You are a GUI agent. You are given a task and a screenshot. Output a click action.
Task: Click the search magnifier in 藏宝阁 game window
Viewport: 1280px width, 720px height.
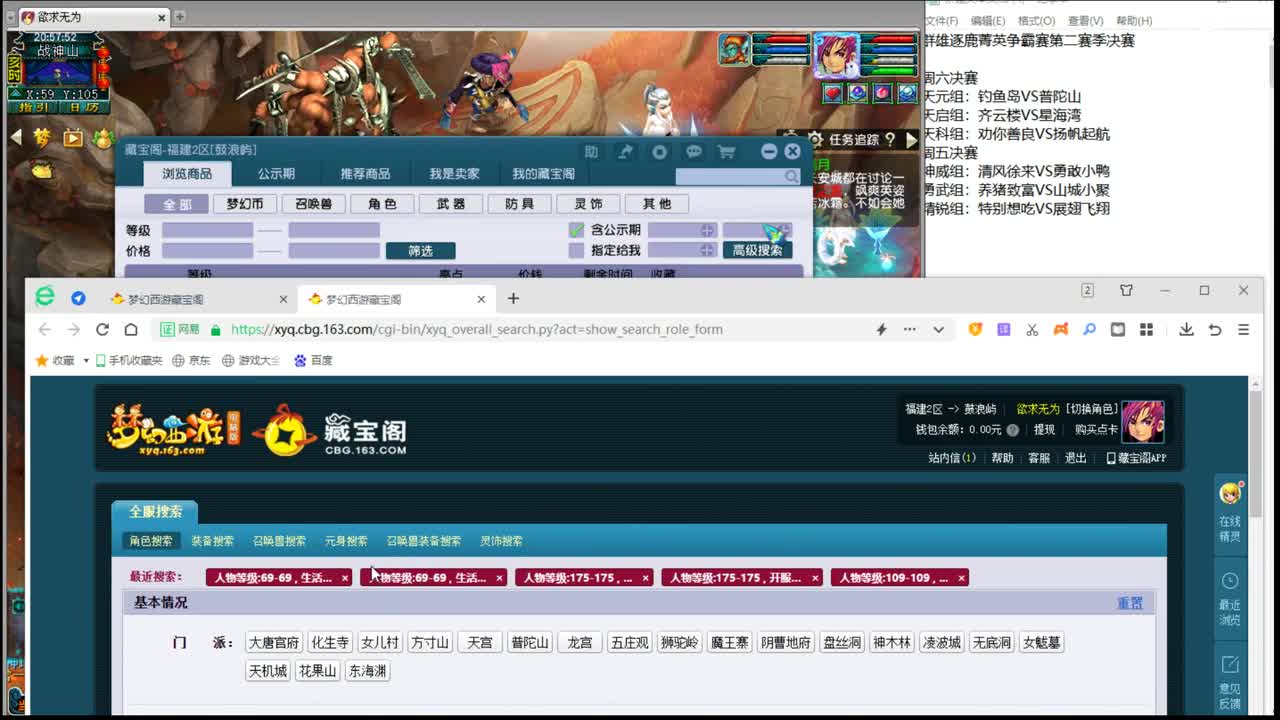tap(792, 176)
